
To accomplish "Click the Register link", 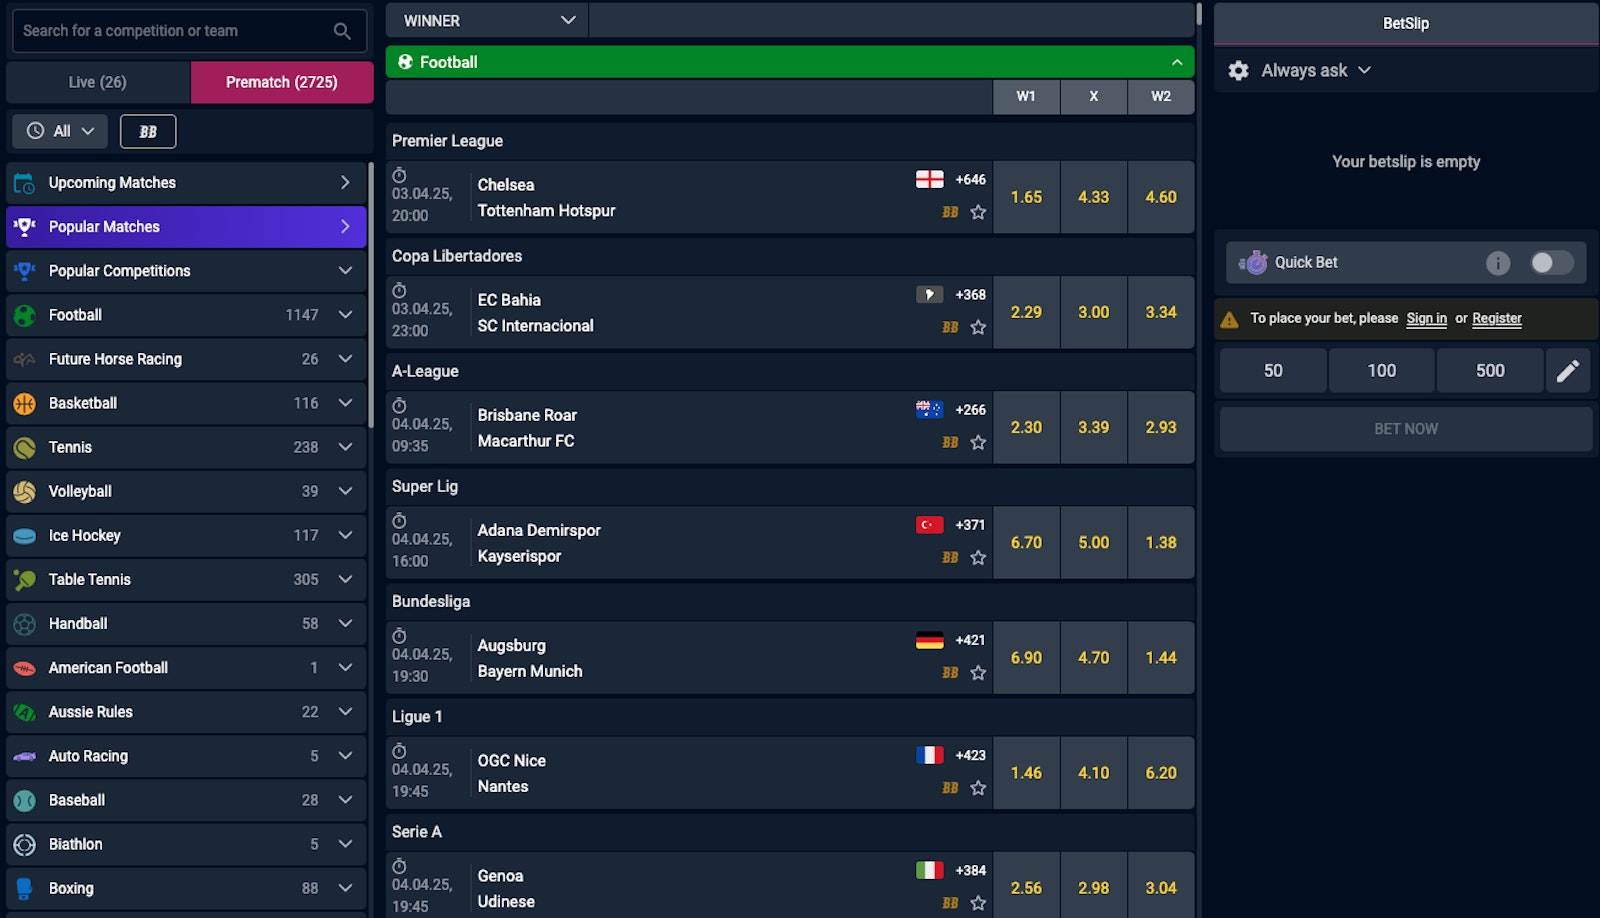I will tap(1496, 318).
